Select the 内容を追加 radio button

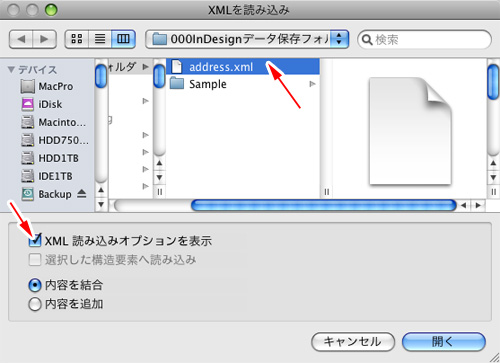[x=35, y=304]
